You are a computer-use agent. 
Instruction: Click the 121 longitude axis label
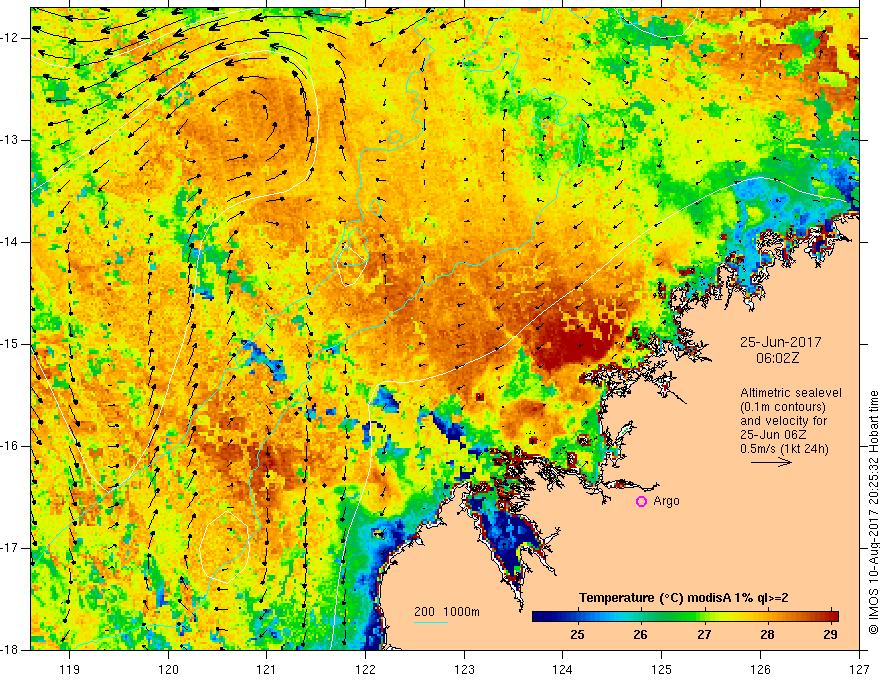[267, 669]
